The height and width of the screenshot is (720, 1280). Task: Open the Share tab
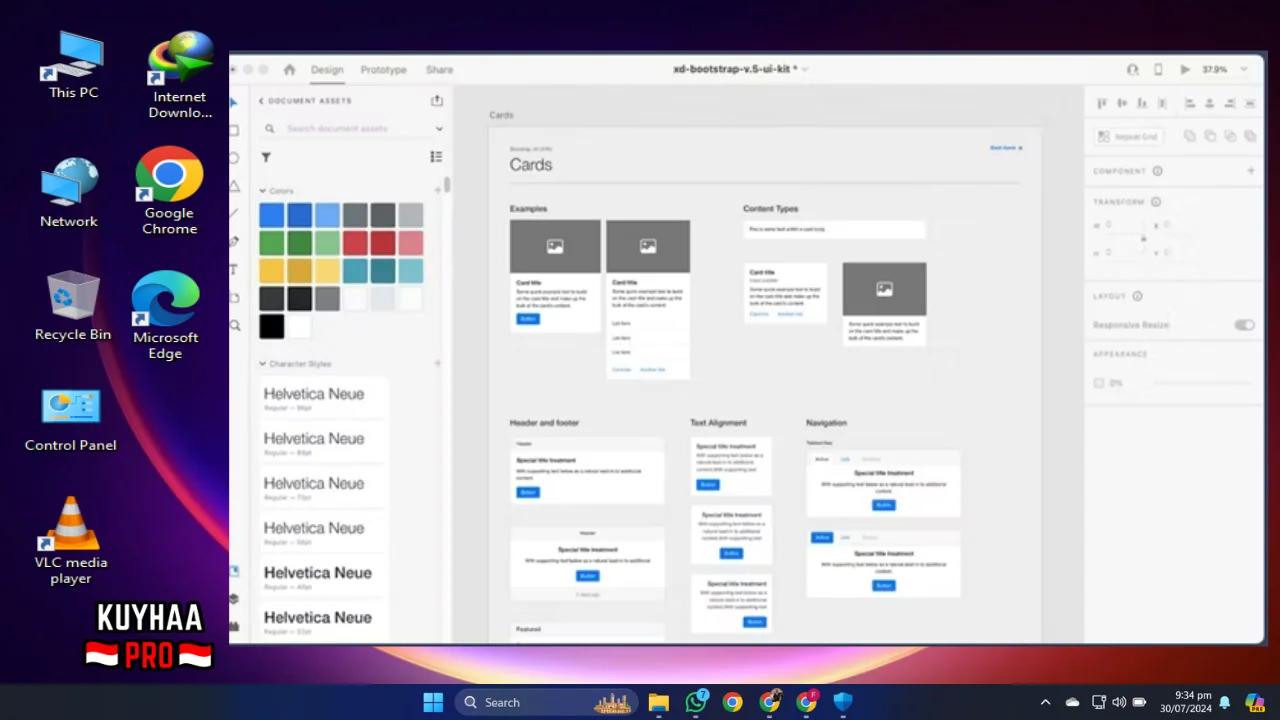[x=439, y=70]
